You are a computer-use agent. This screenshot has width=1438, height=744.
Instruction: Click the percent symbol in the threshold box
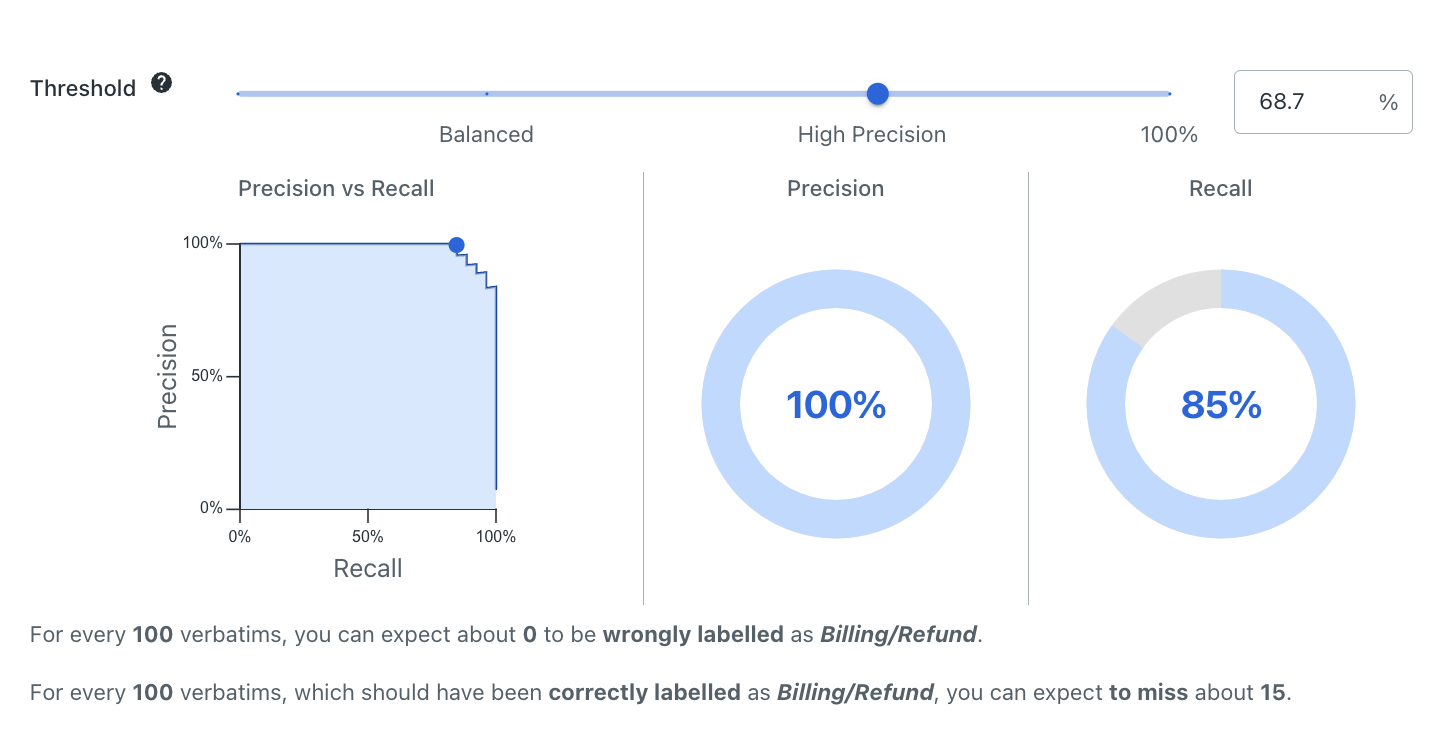pyautogui.click(x=1388, y=102)
